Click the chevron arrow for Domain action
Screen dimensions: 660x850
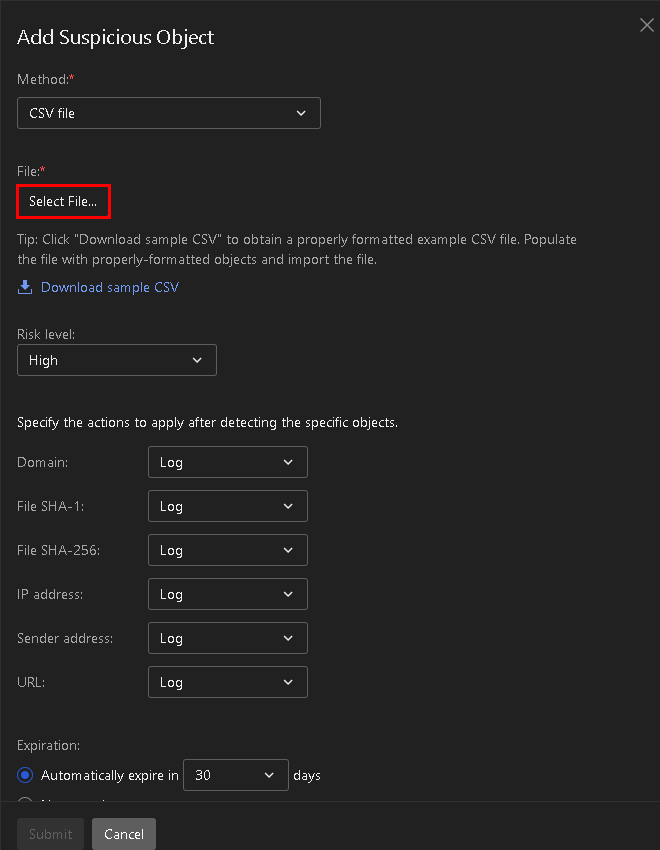tap(288, 462)
